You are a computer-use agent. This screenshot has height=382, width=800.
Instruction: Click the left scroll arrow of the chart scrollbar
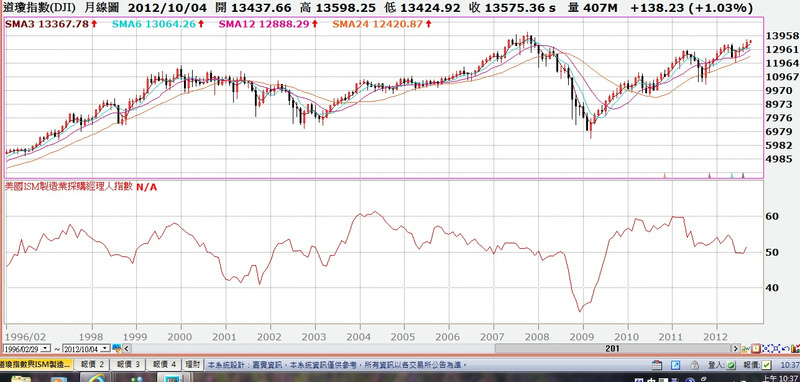127,348
